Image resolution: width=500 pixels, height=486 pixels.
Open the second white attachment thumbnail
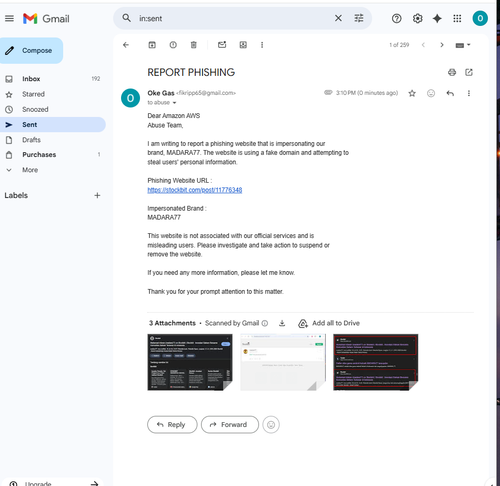click(283, 362)
